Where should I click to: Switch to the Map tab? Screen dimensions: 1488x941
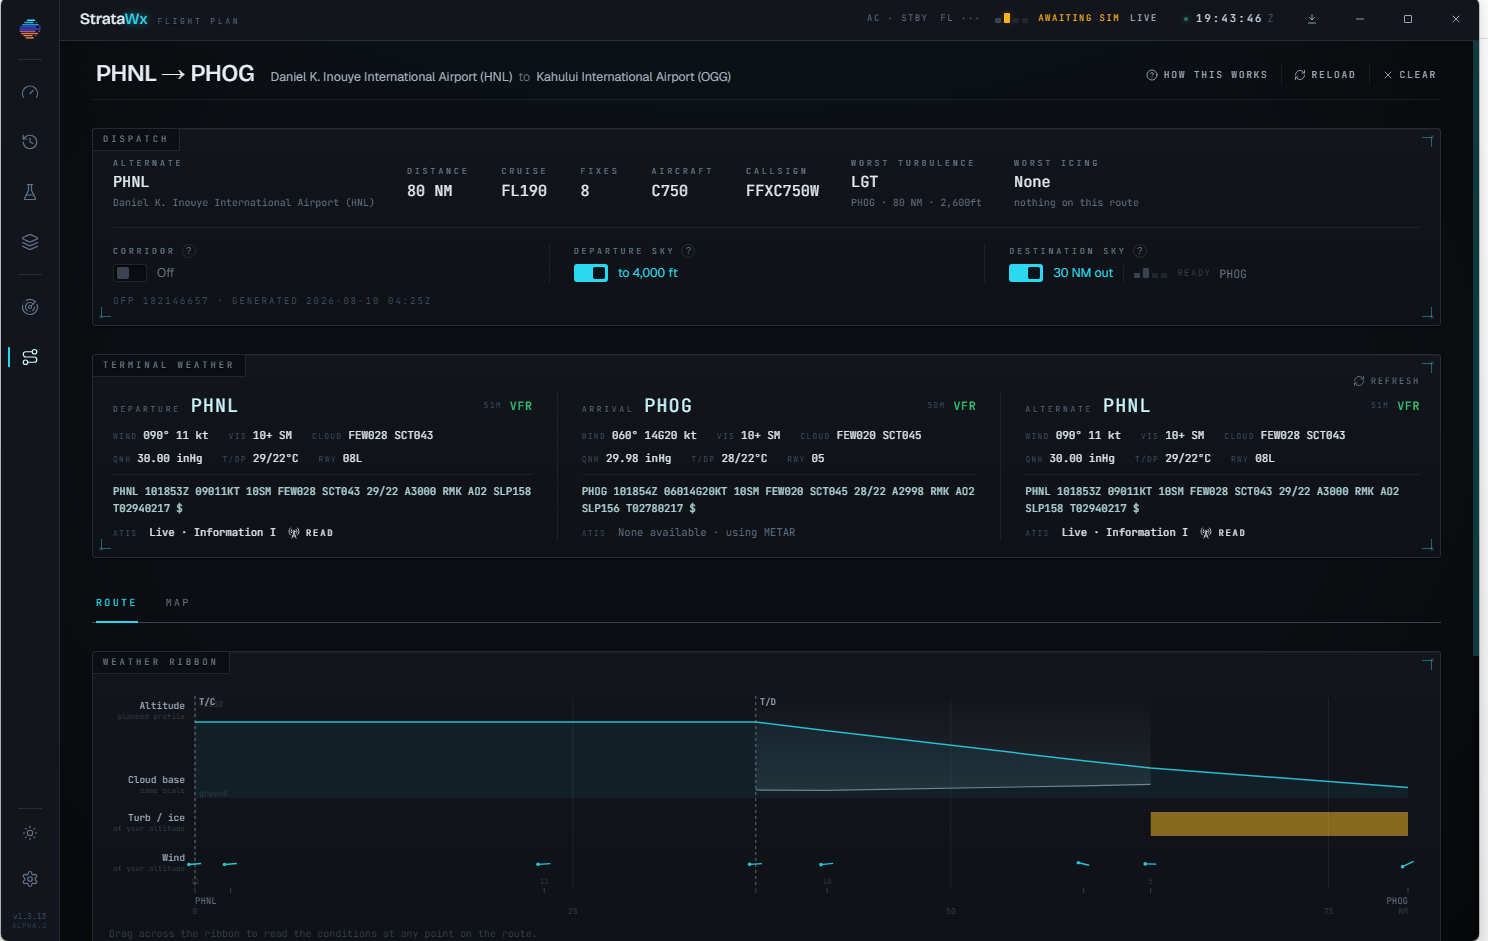pos(177,603)
